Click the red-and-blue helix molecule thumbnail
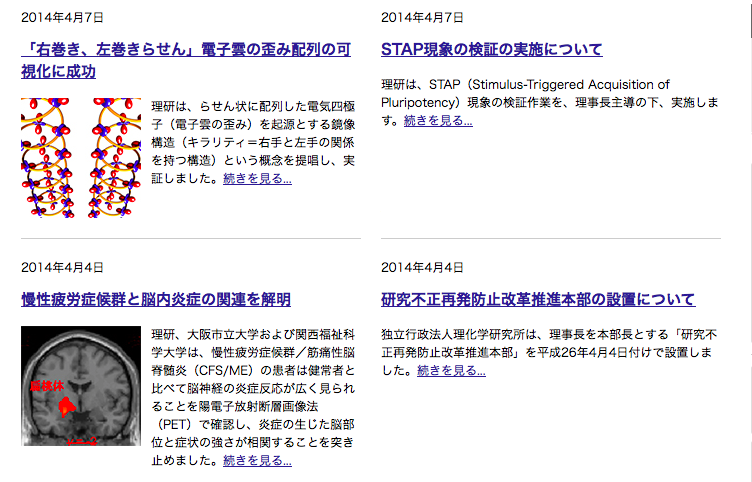 click(x=81, y=158)
